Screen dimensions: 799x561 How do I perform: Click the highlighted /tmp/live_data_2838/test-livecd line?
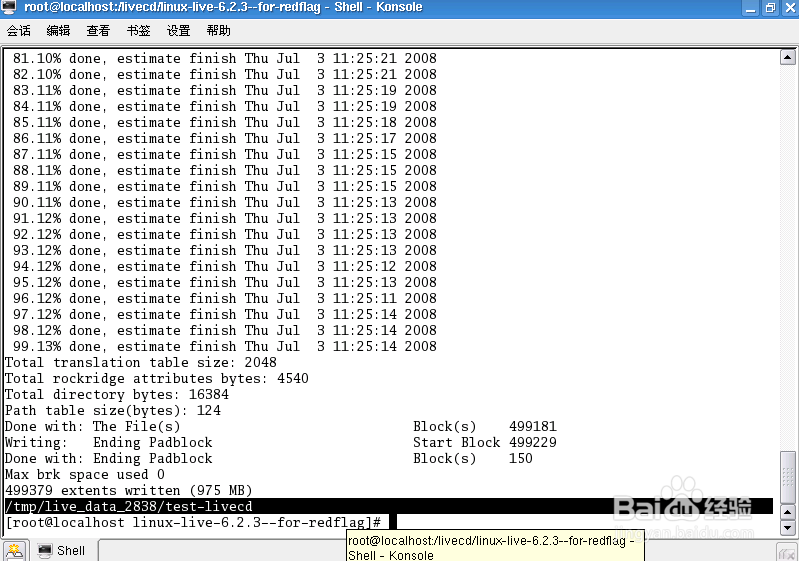[388, 506]
